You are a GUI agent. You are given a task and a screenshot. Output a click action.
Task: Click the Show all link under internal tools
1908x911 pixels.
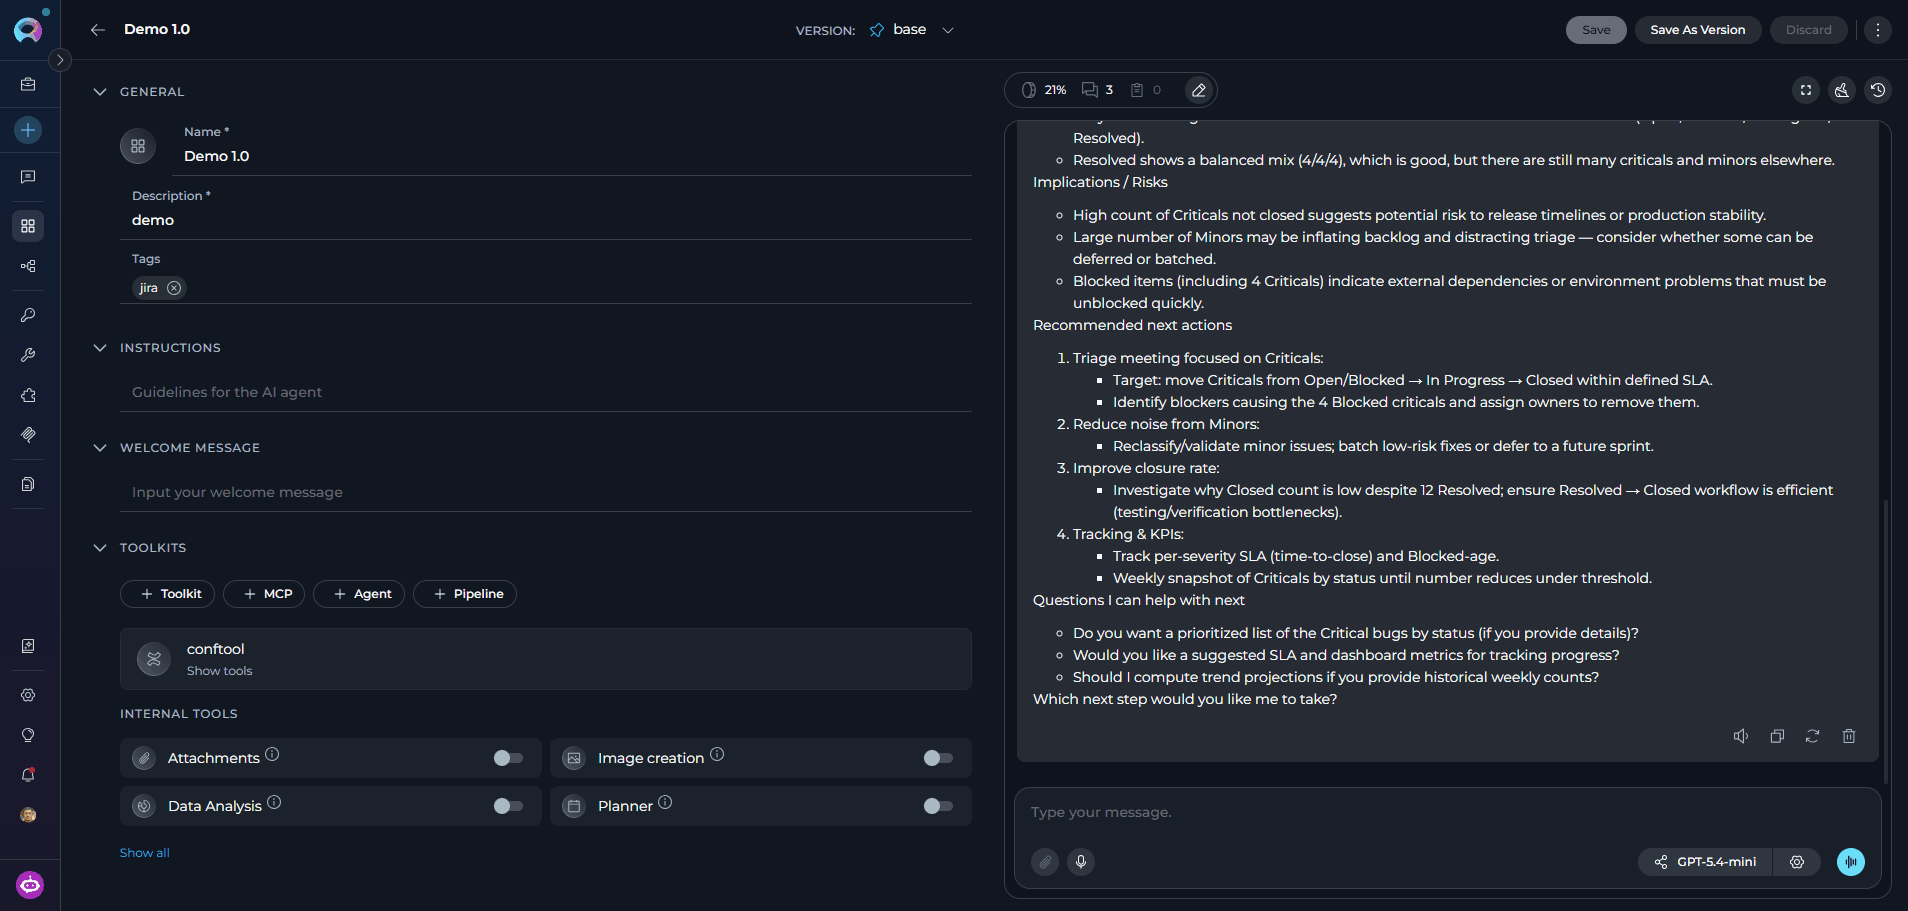[145, 853]
